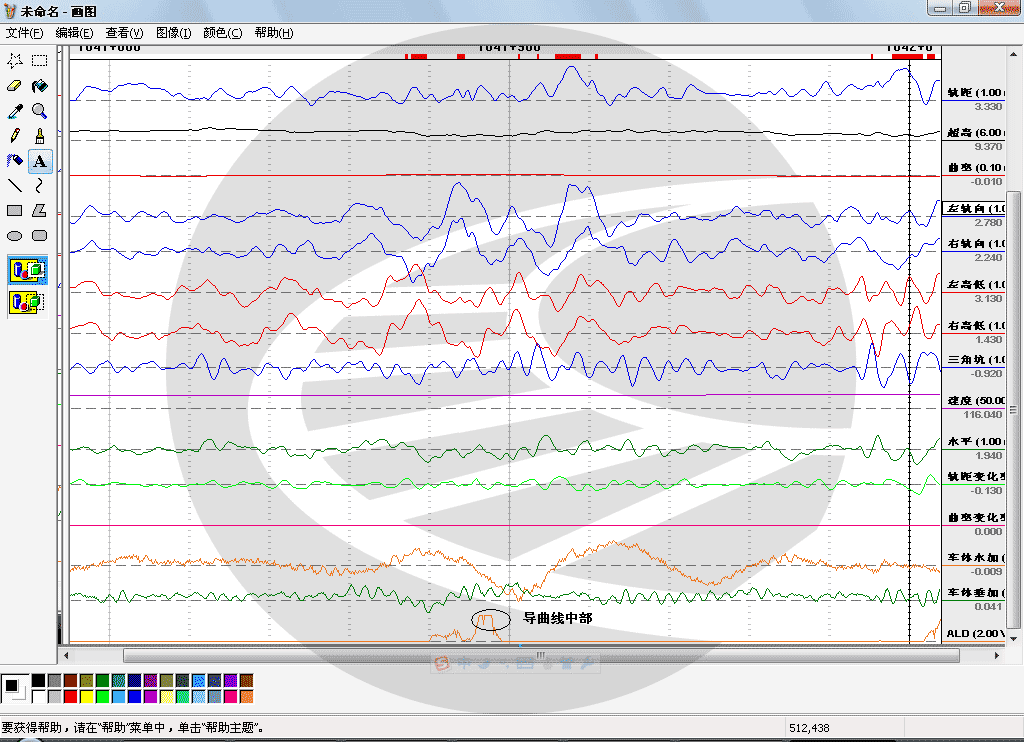Screen dimensions: 1024x742
Task: Click the vertical scrollbar down arrow
Action: tap(1014, 639)
